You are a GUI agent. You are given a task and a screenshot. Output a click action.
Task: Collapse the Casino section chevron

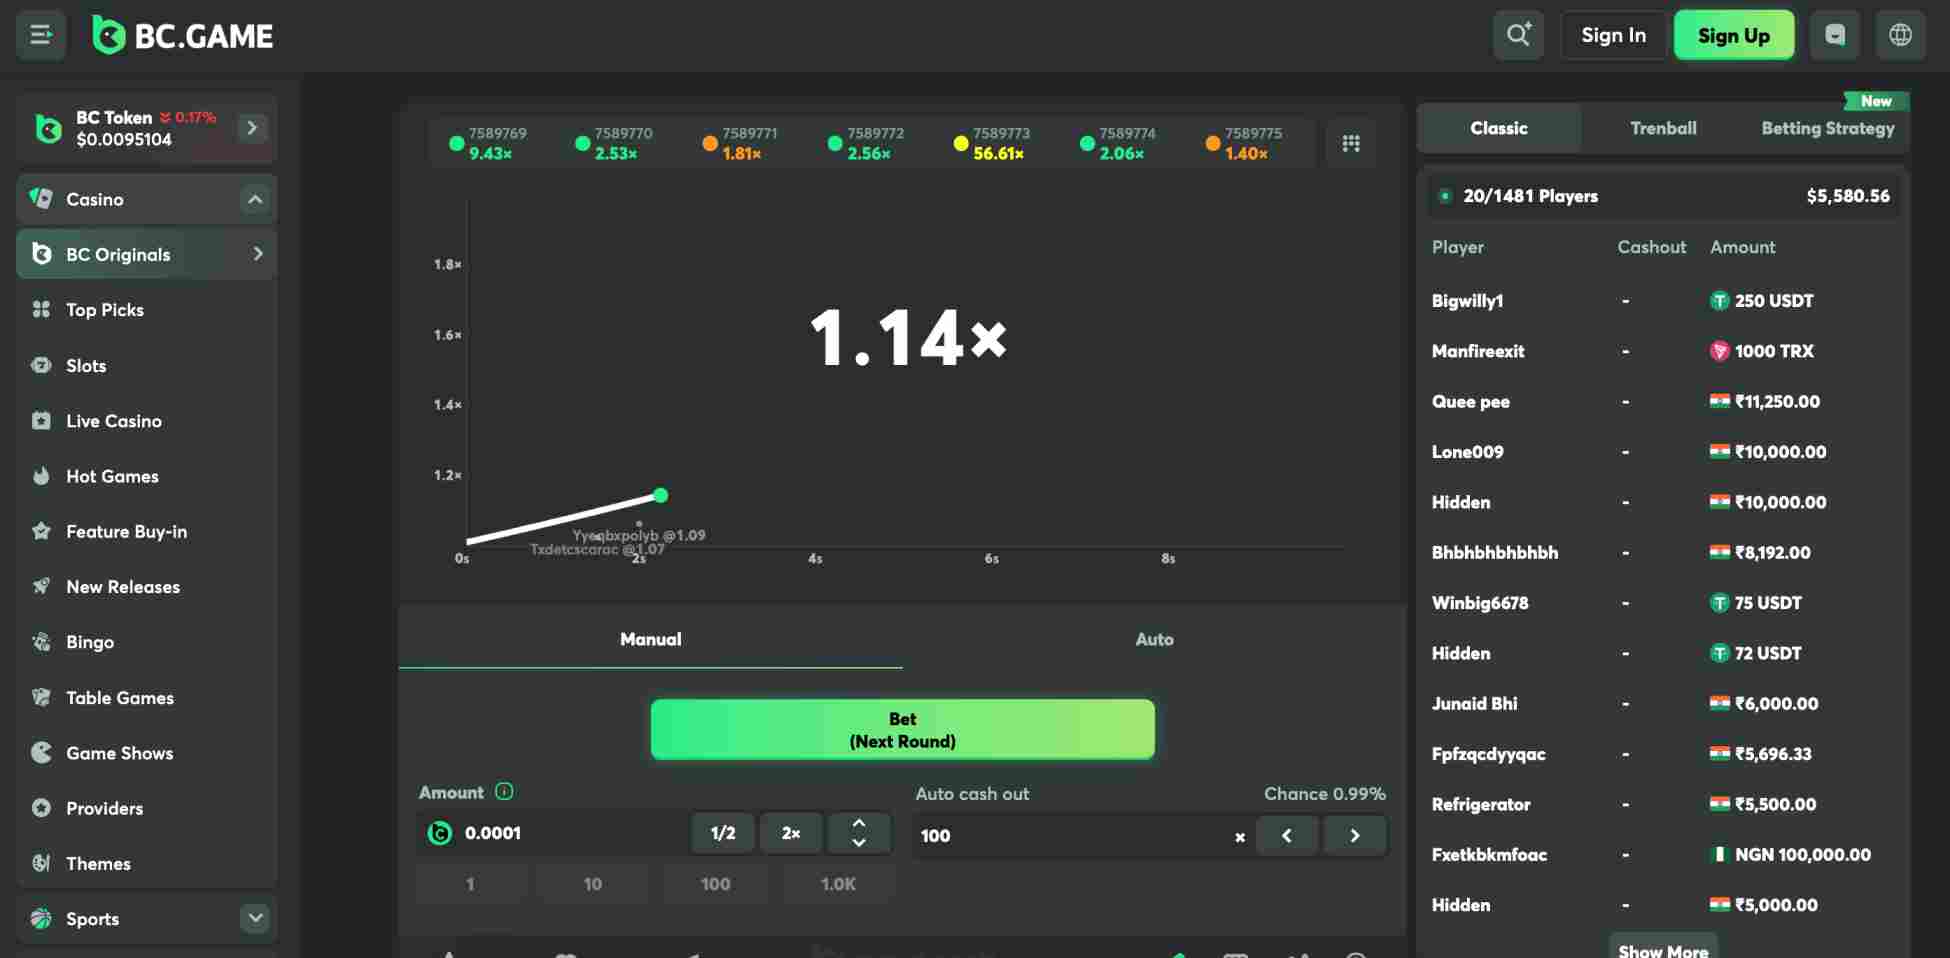[x=255, y=199]
